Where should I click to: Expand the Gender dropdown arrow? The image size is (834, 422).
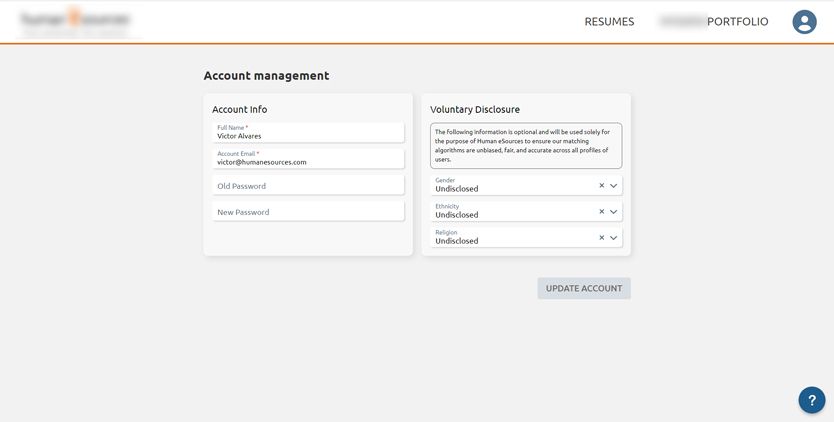tap(614, 186)
